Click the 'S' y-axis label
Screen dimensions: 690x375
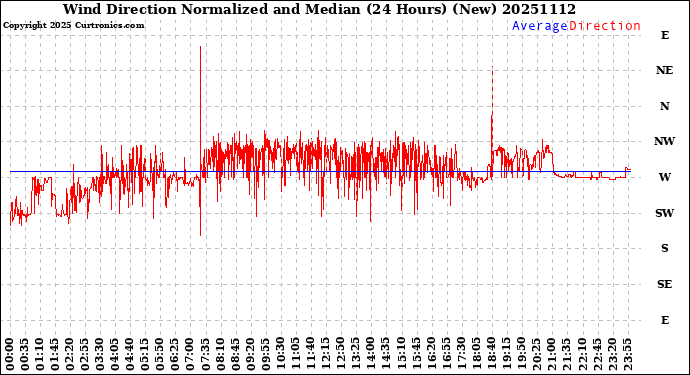[x=664, y=248]
